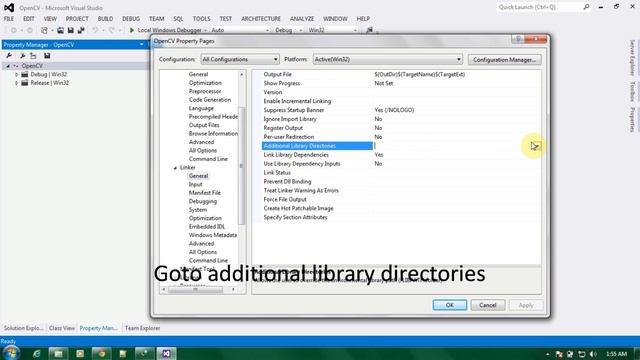
Task: Open the Platform dropdown showing Active(Win32)
Action: 387,60
